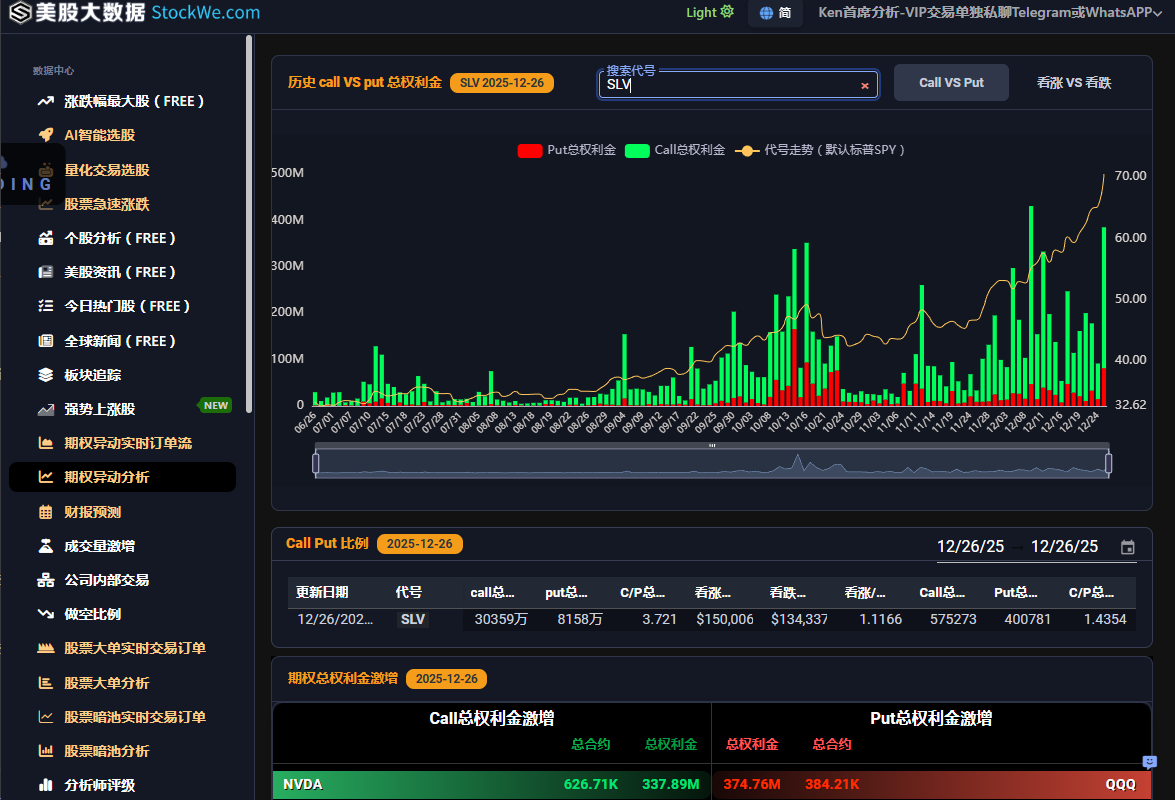Click the $150,006 cell
This screenshot has width=1175, height=800.
725,619
